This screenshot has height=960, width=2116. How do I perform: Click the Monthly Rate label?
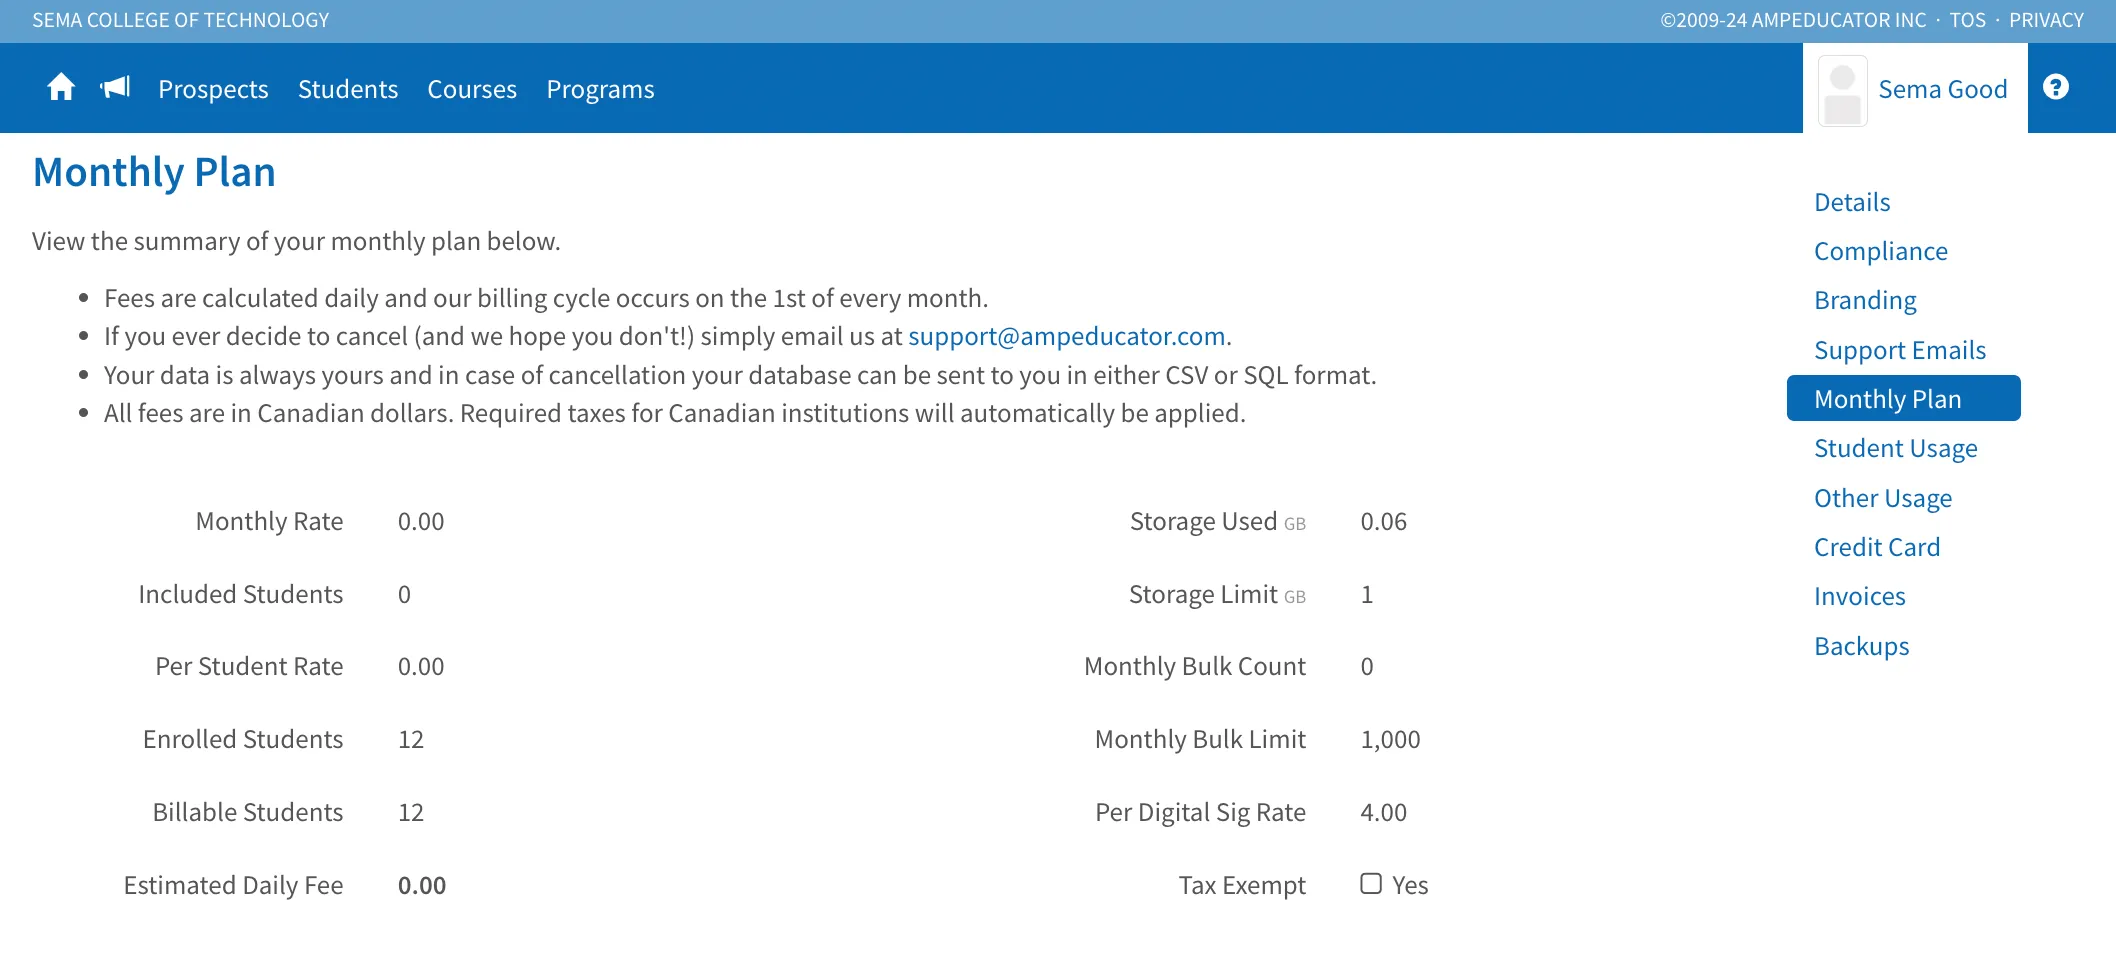click(x=269, y=521)
